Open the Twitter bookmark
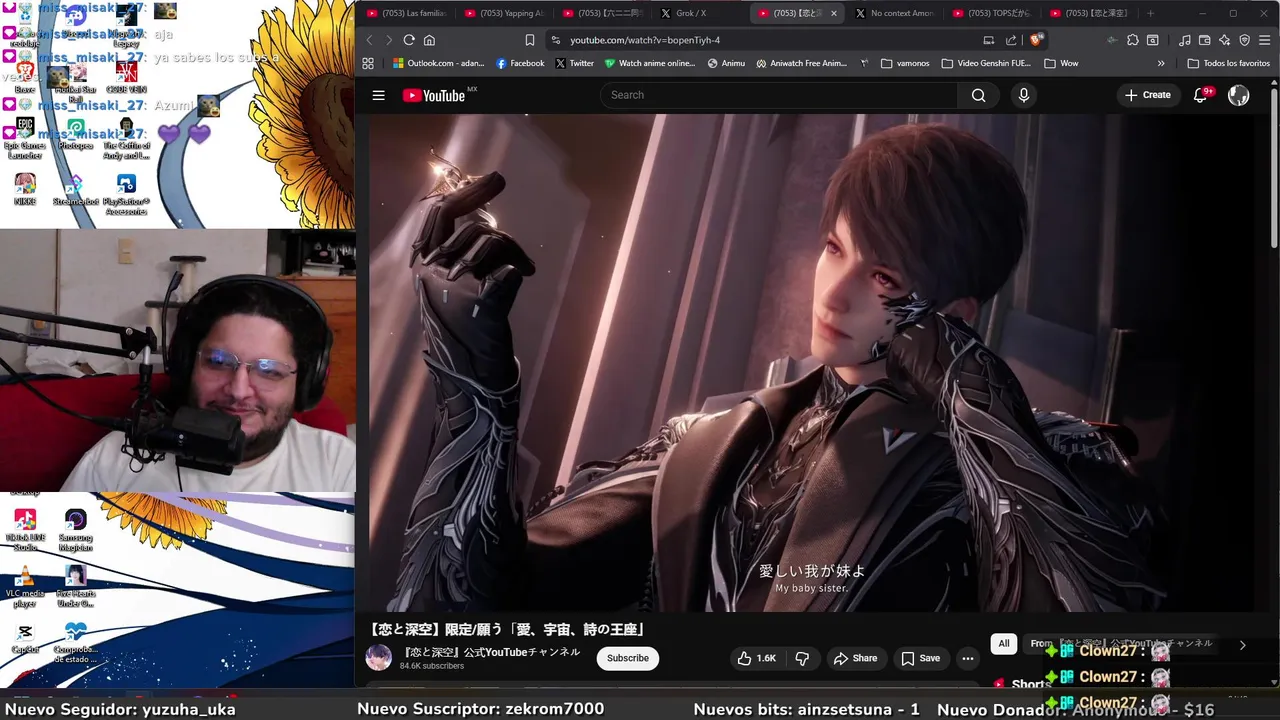 (575, 63)
